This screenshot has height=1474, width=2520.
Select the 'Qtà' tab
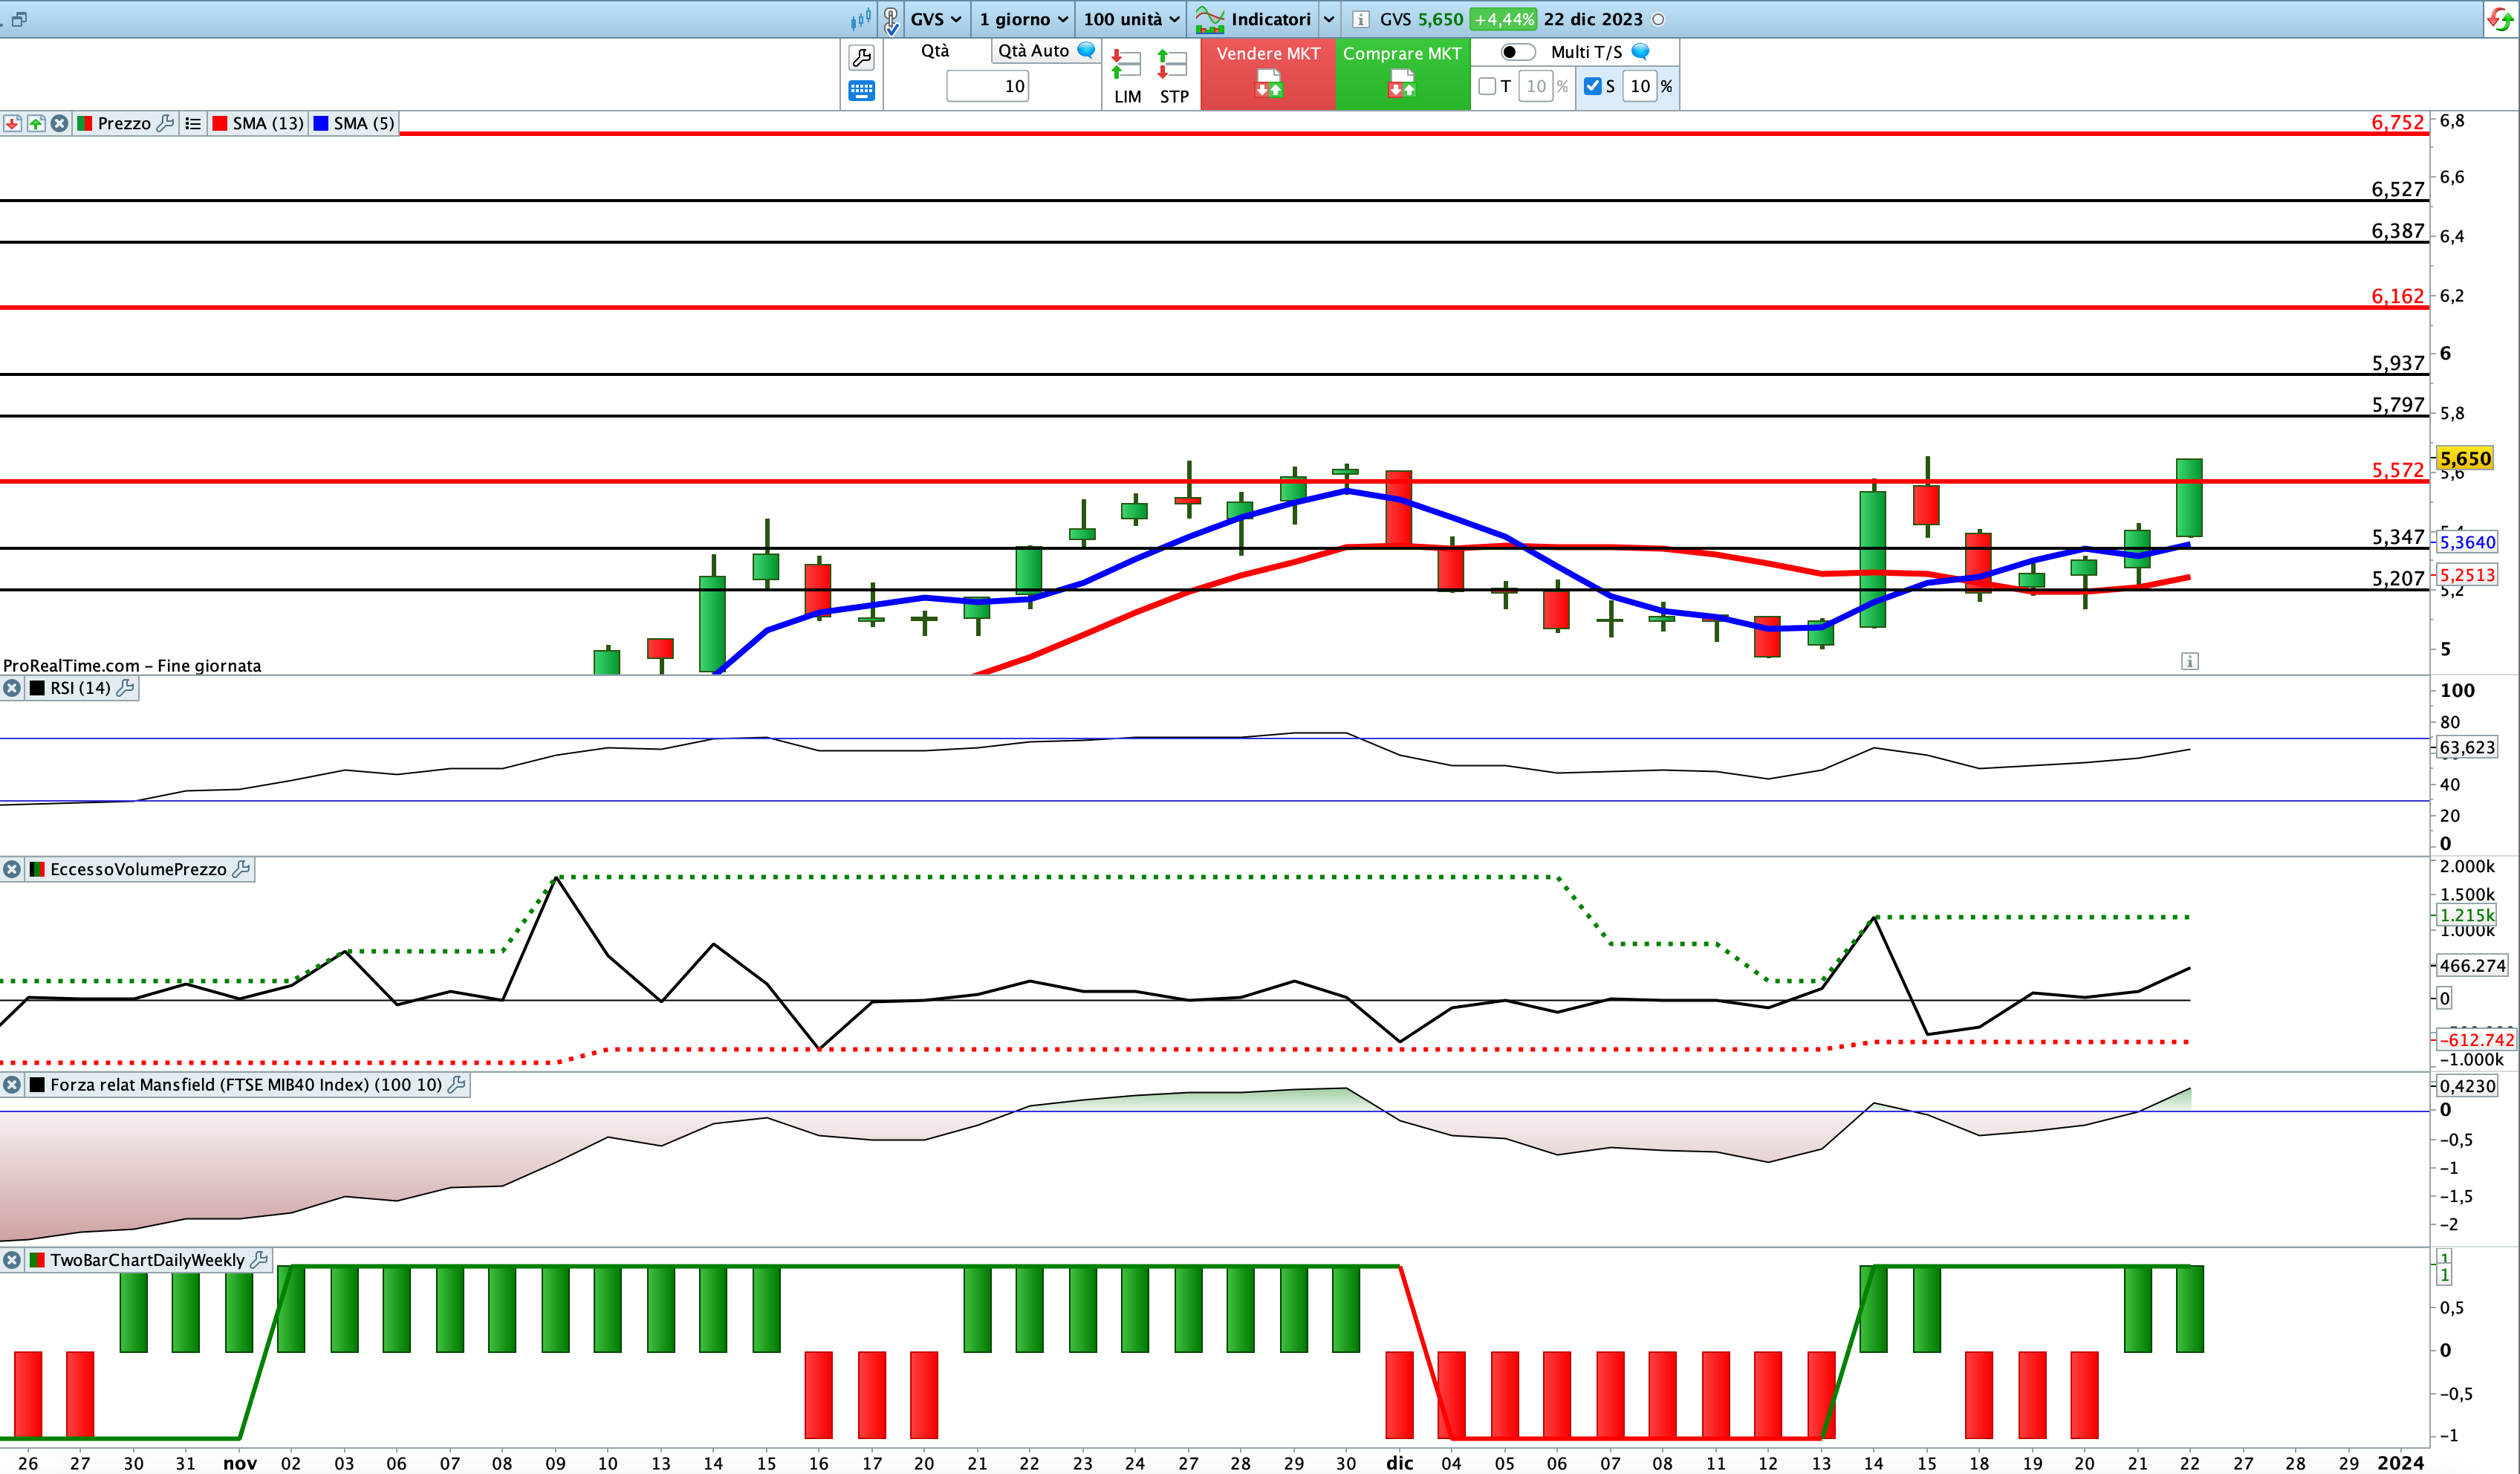(x=935, y=51)
